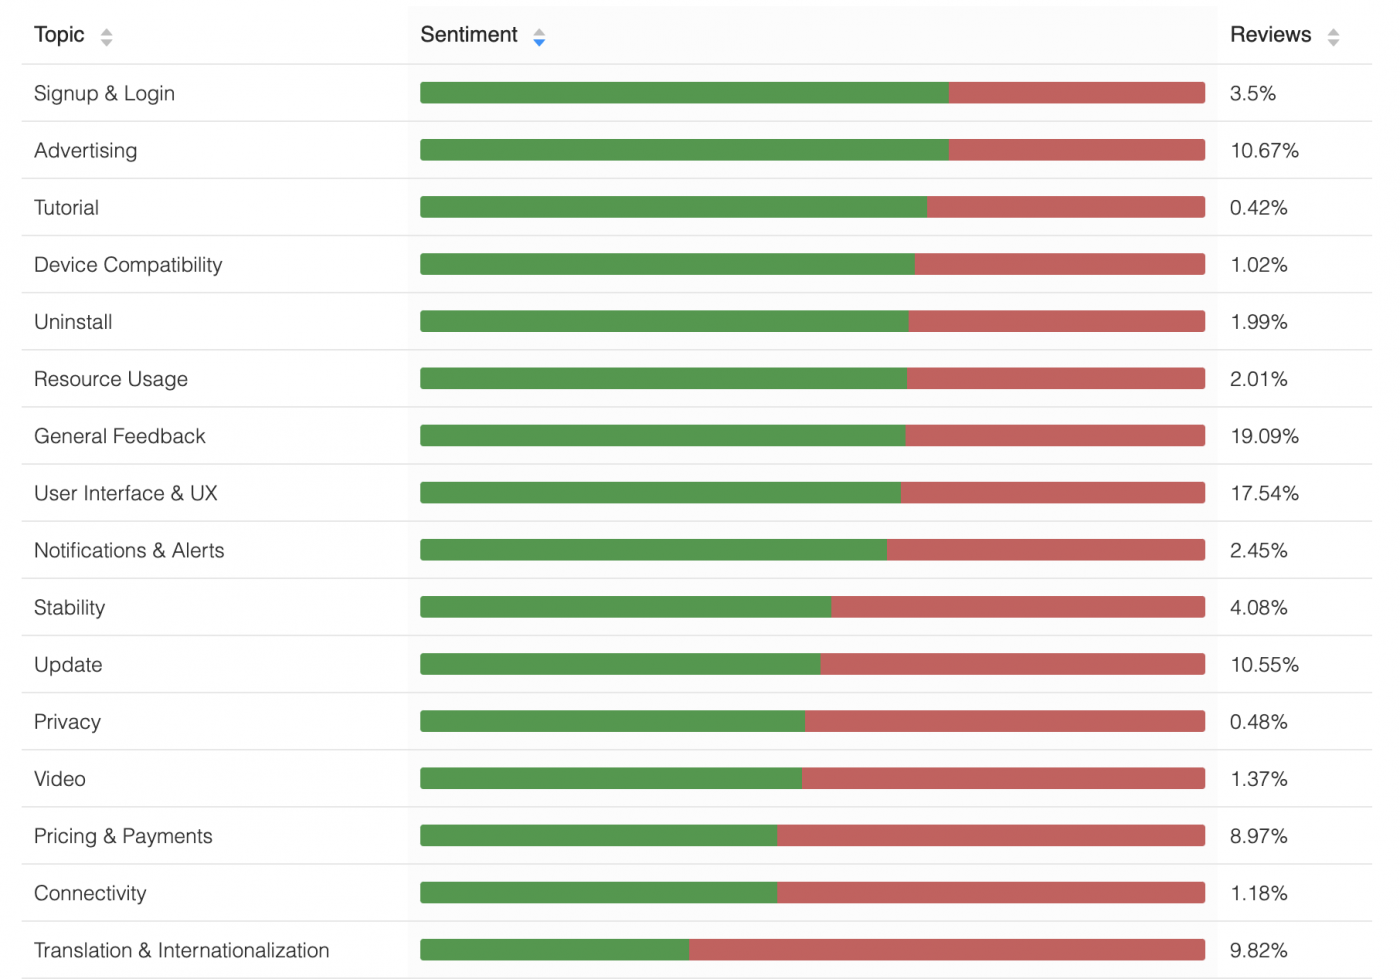
Task: Click the sentiment bar for User Interface & UX
Action: pyautogui.click(x=812, y=492)
